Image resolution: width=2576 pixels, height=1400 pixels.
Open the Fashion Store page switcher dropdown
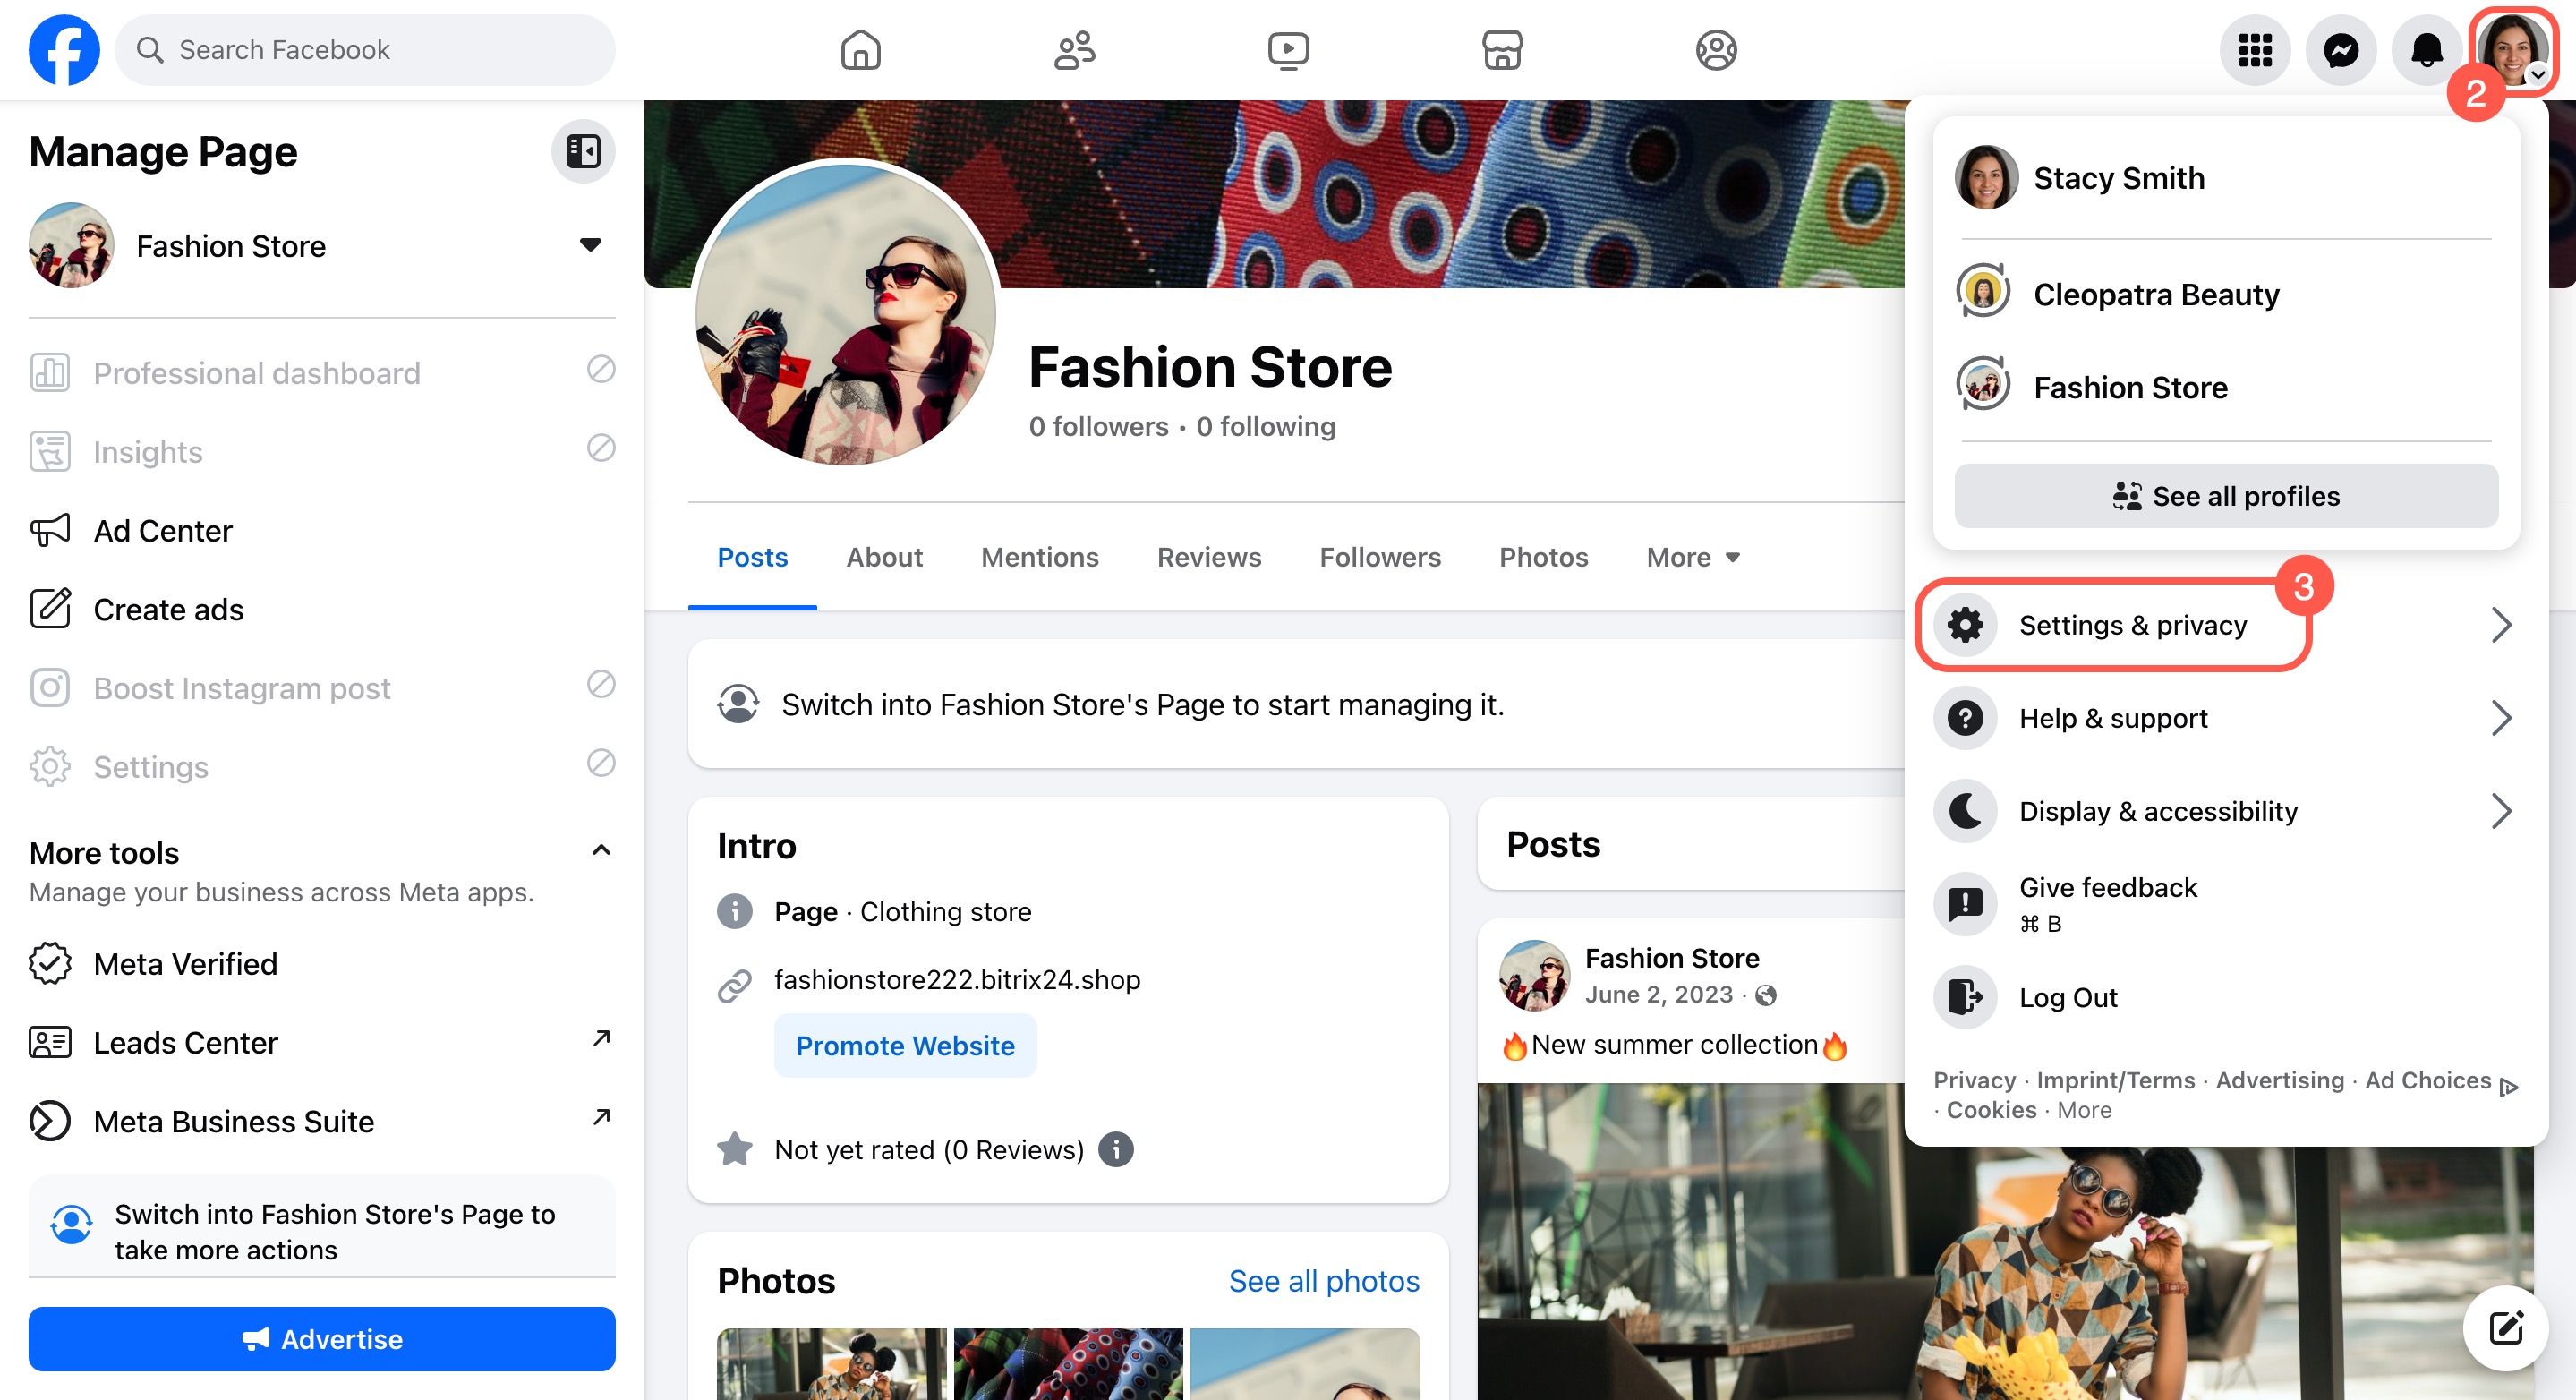point(590,245)
